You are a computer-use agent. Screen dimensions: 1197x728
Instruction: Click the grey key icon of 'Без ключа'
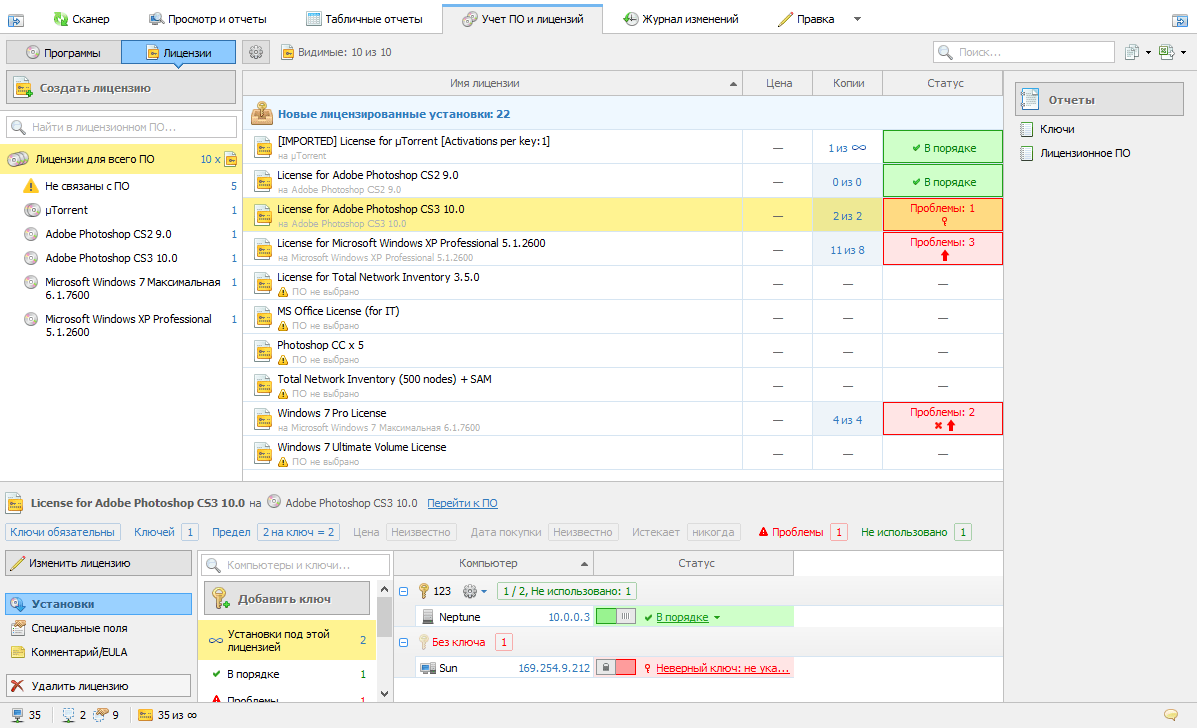click(x=424, y=642)
